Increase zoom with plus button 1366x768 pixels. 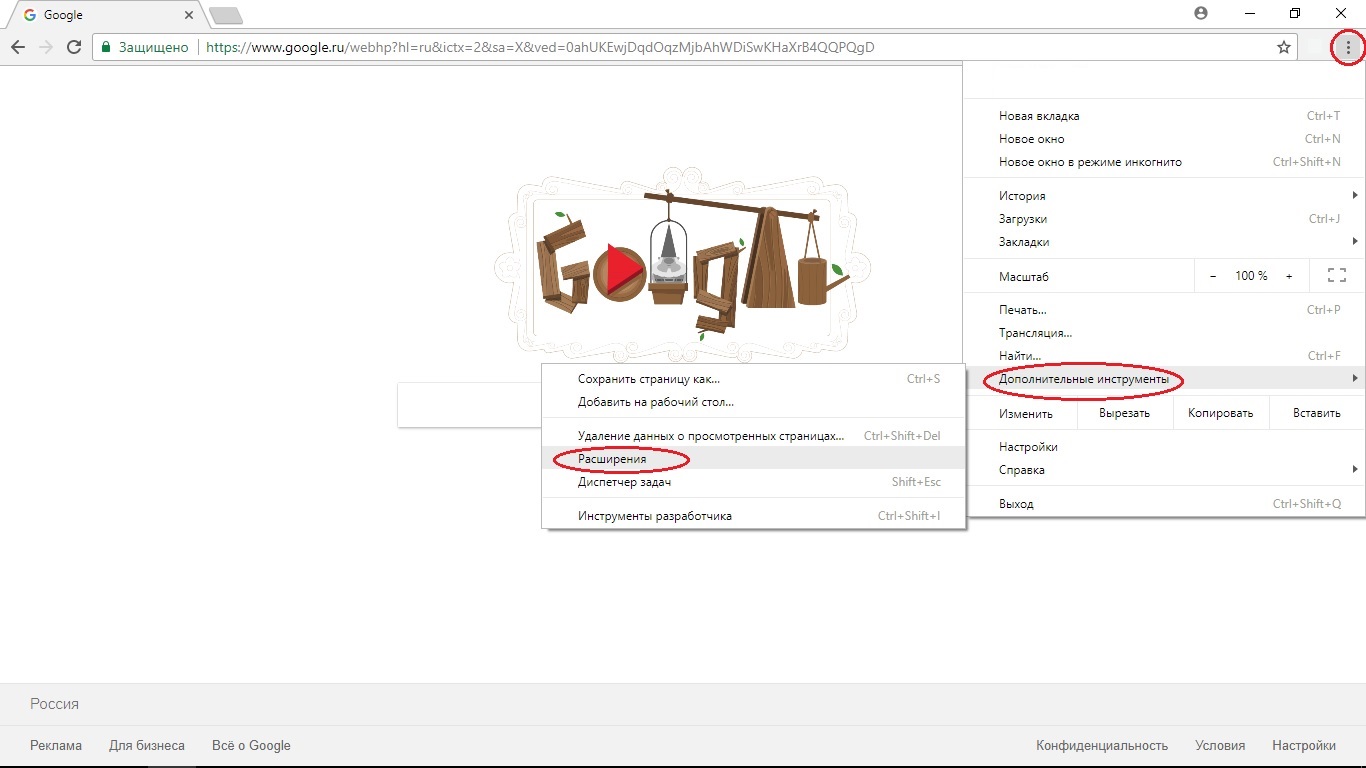pyautogui.click(x=1289, y=275)
